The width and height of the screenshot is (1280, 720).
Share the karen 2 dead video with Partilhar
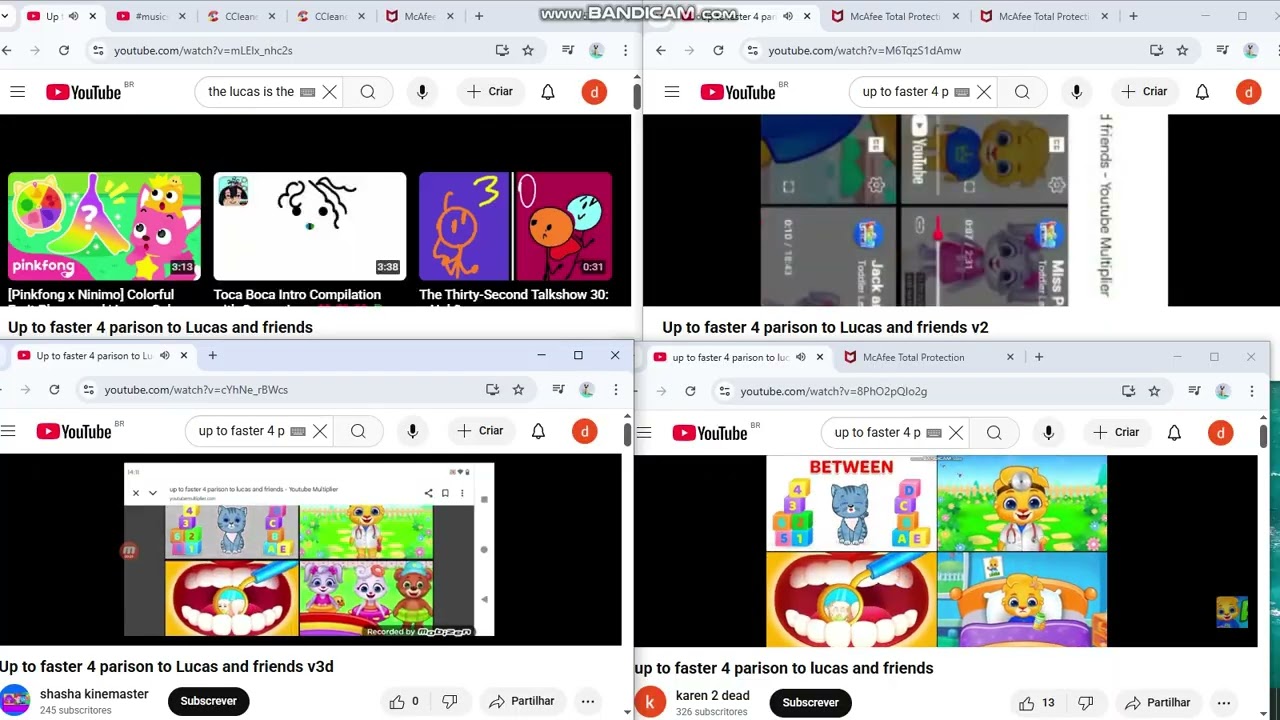click(x=1160, y=703)
